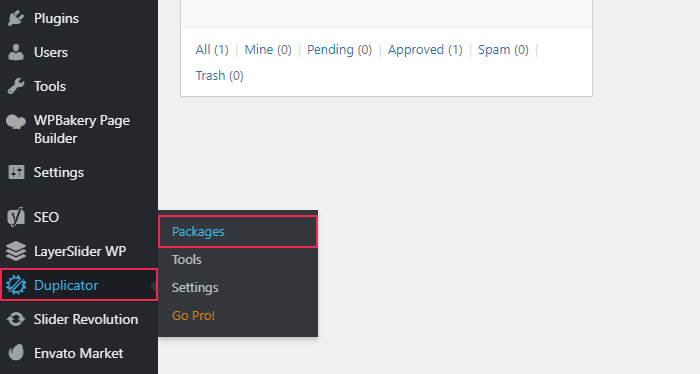
Task: Click the Envato Market leaf icon
Action: (x=16, y=353)
